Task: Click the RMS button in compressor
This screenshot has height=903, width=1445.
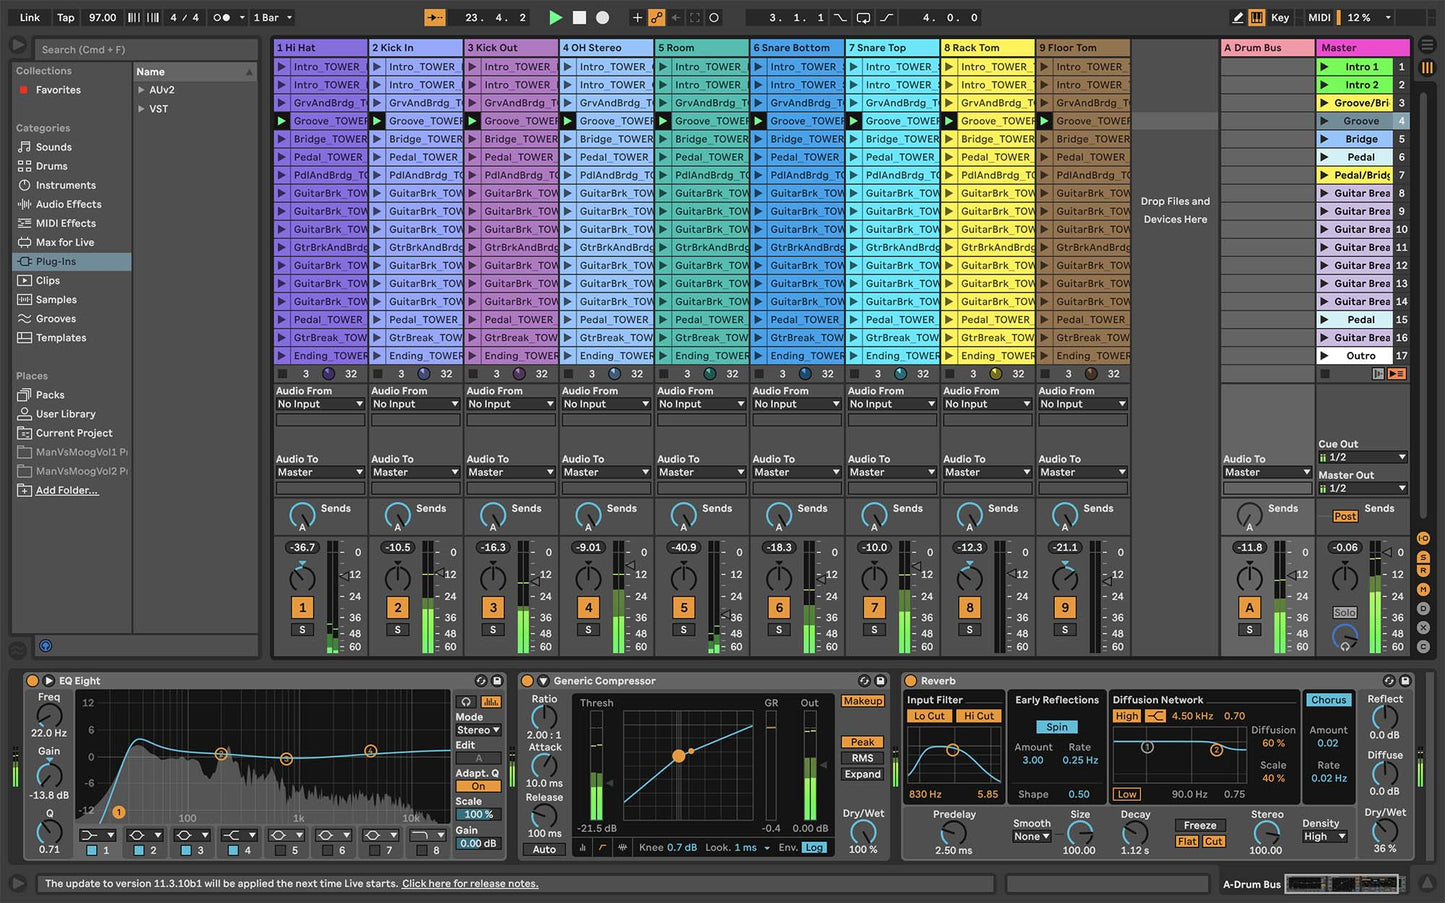Action: (862, 758)
